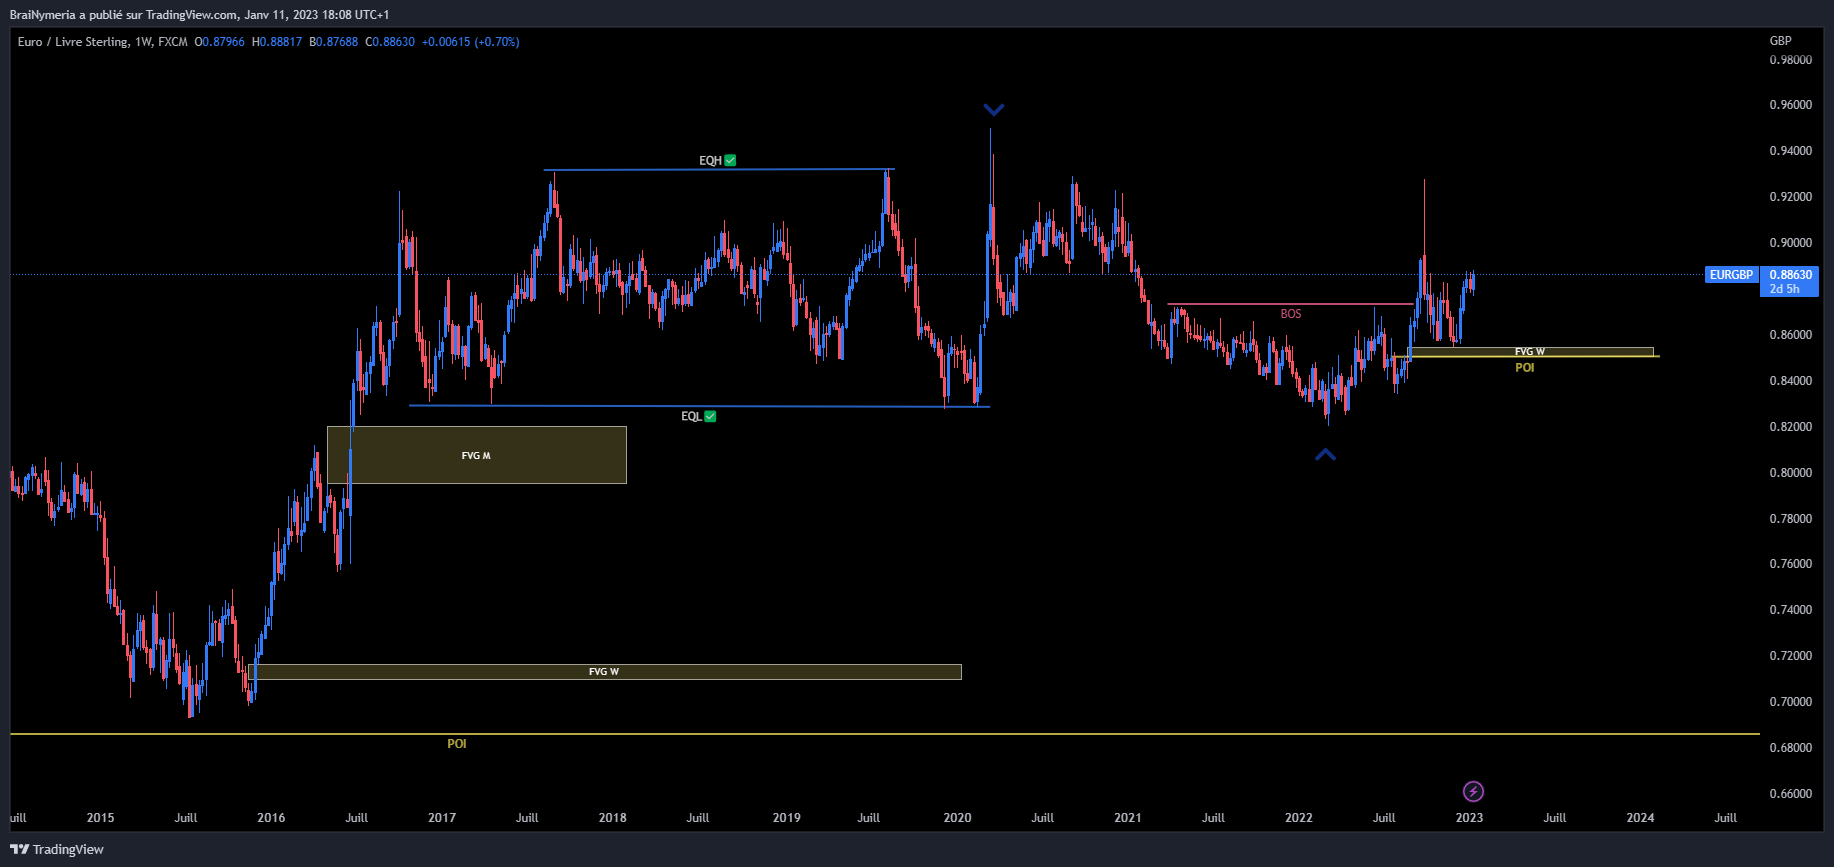Select the FVG M zone box
The image size is (1834, 867).
pyautogui.click(x=477, y=455)
